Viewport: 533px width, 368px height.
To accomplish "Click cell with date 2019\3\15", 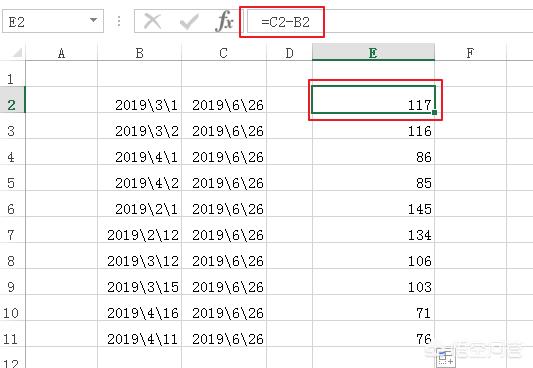I will [x=139, y=282].
